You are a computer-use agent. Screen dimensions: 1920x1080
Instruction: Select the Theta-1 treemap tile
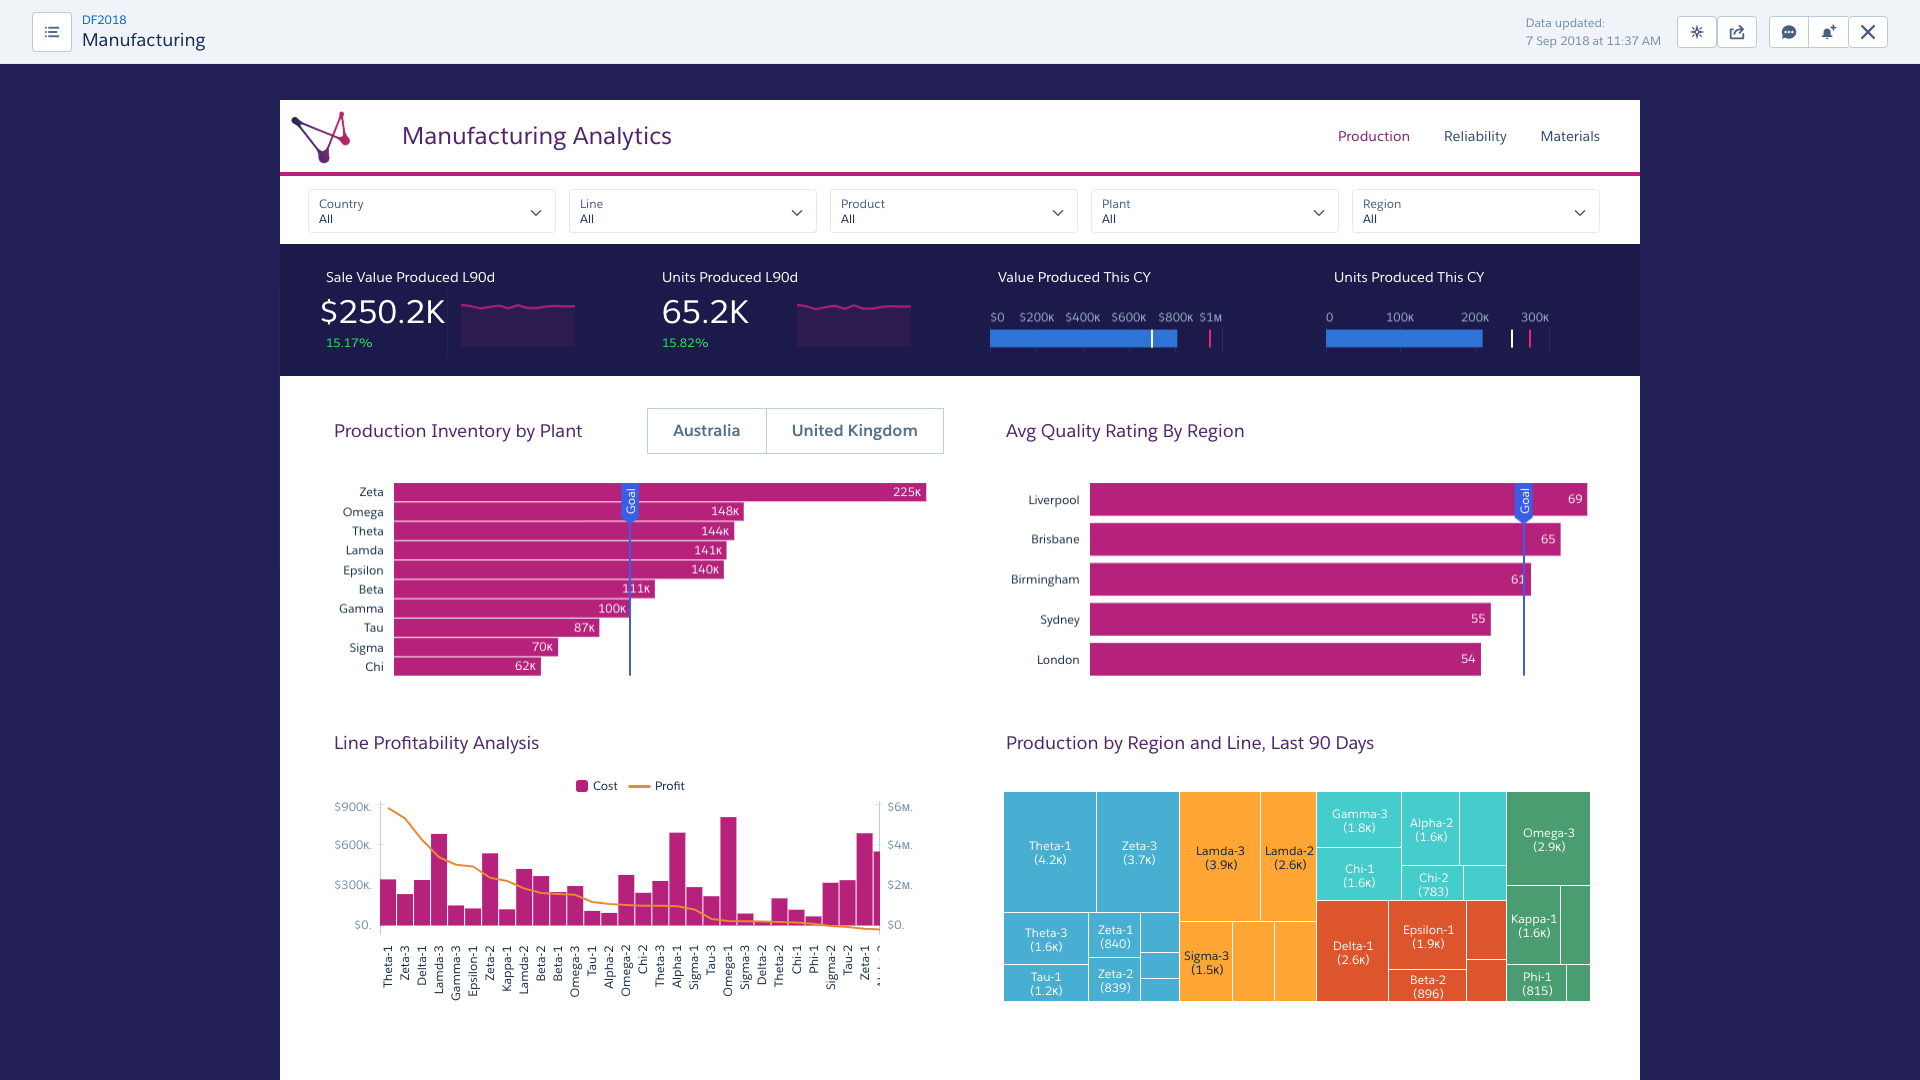[x=1049, y=852]
